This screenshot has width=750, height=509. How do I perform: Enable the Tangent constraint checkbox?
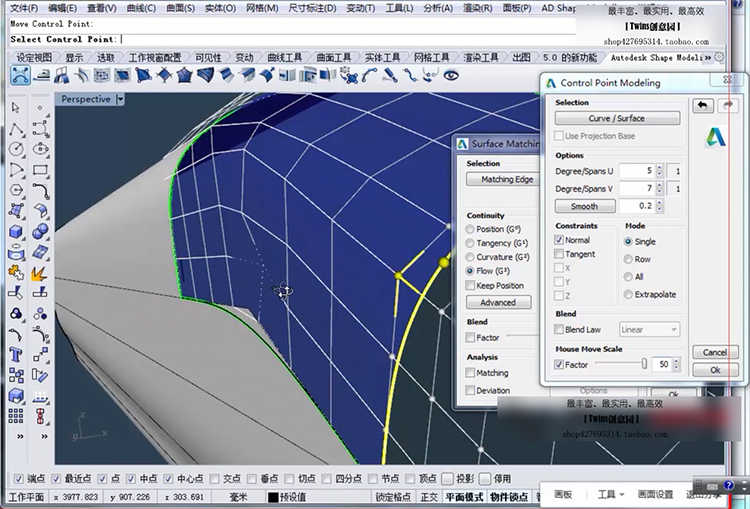coord(559,254)
